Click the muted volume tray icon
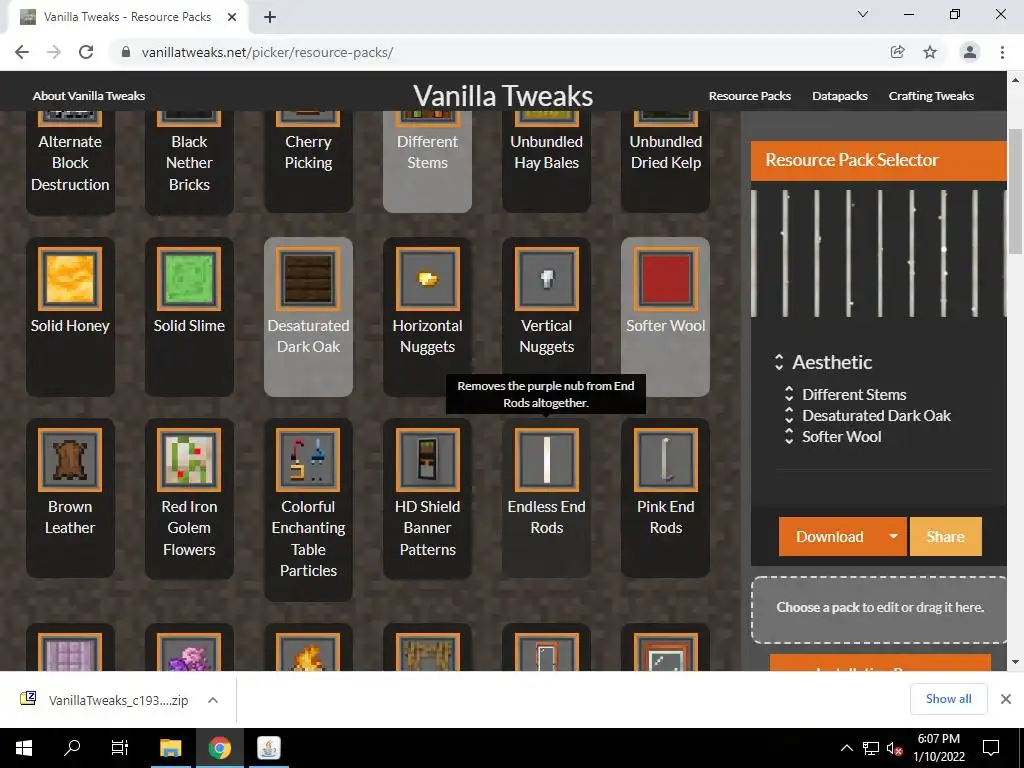The width and height of the screenshot is (1024, 768). [x=894, y=748]
